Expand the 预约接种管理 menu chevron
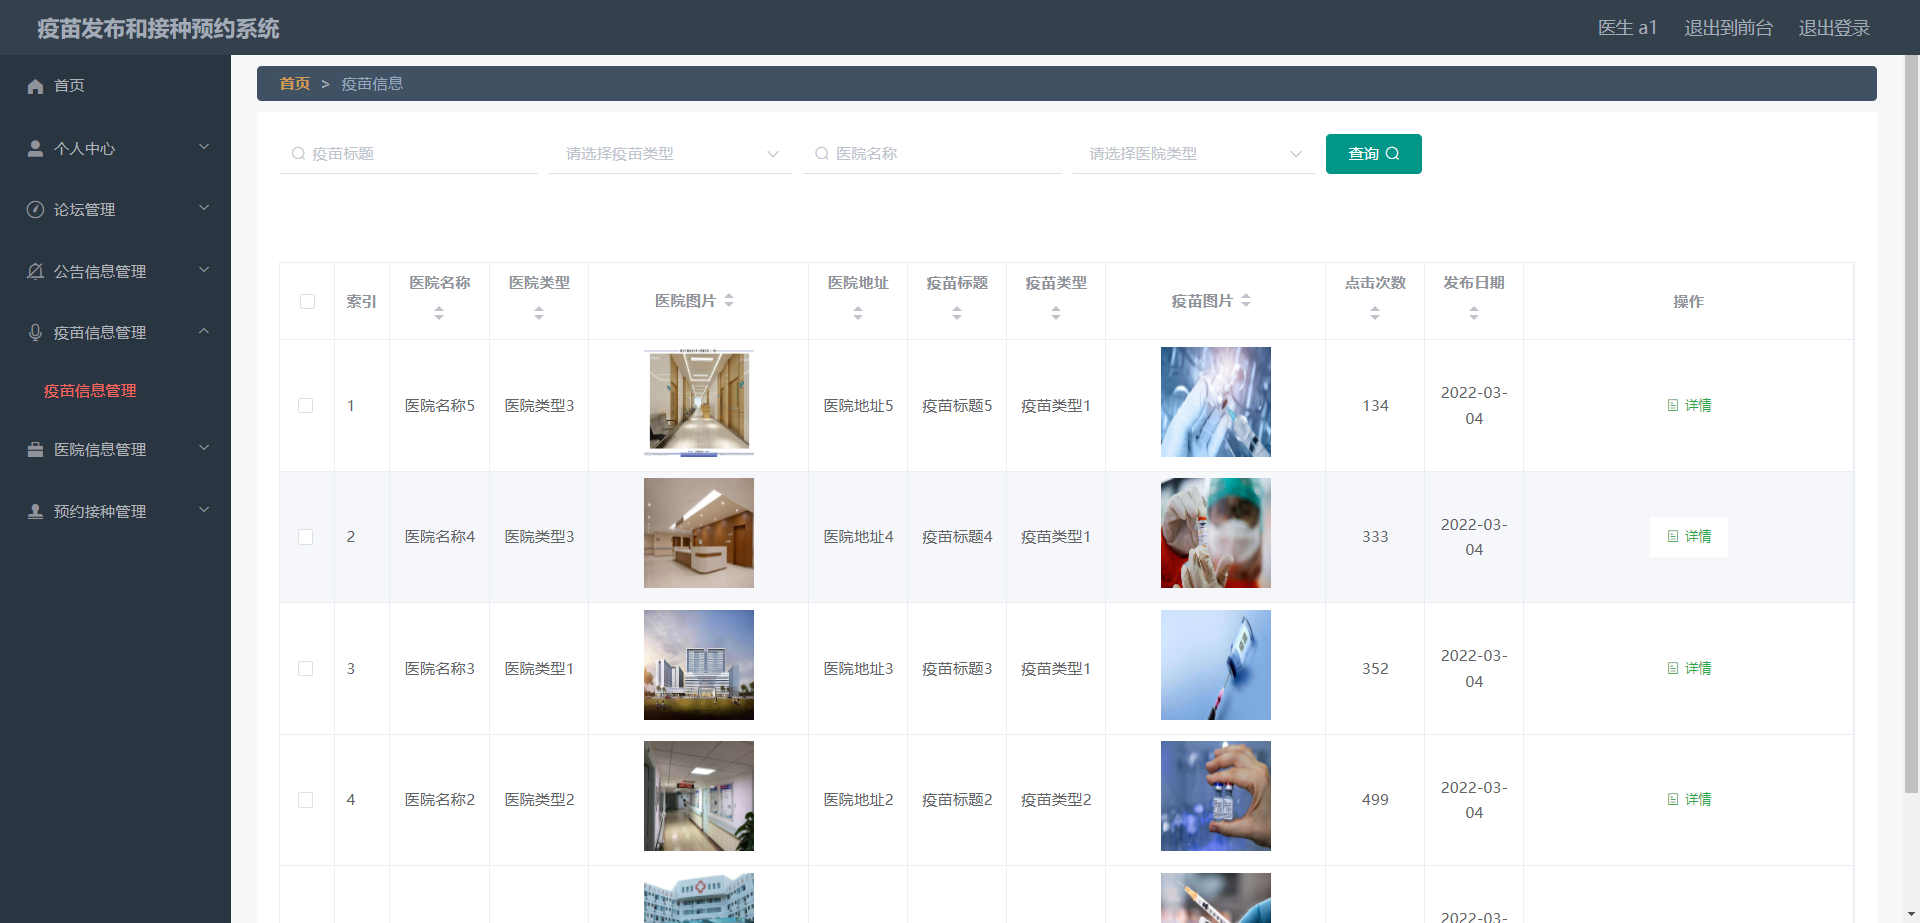 pos(204,510)
